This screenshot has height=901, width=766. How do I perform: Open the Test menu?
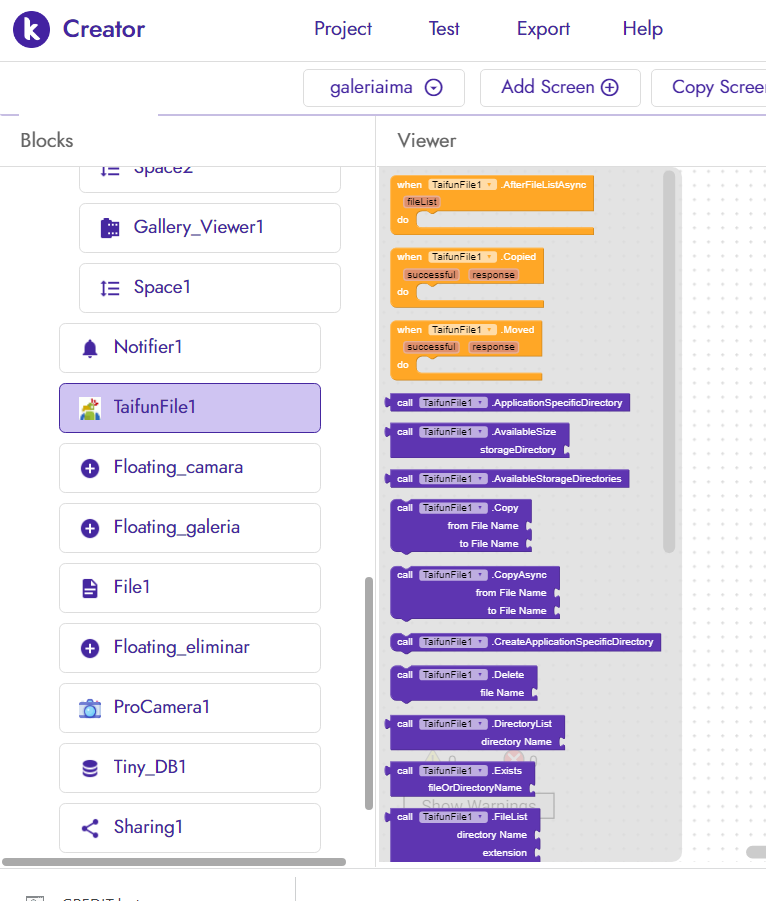(x=444, y=29)
